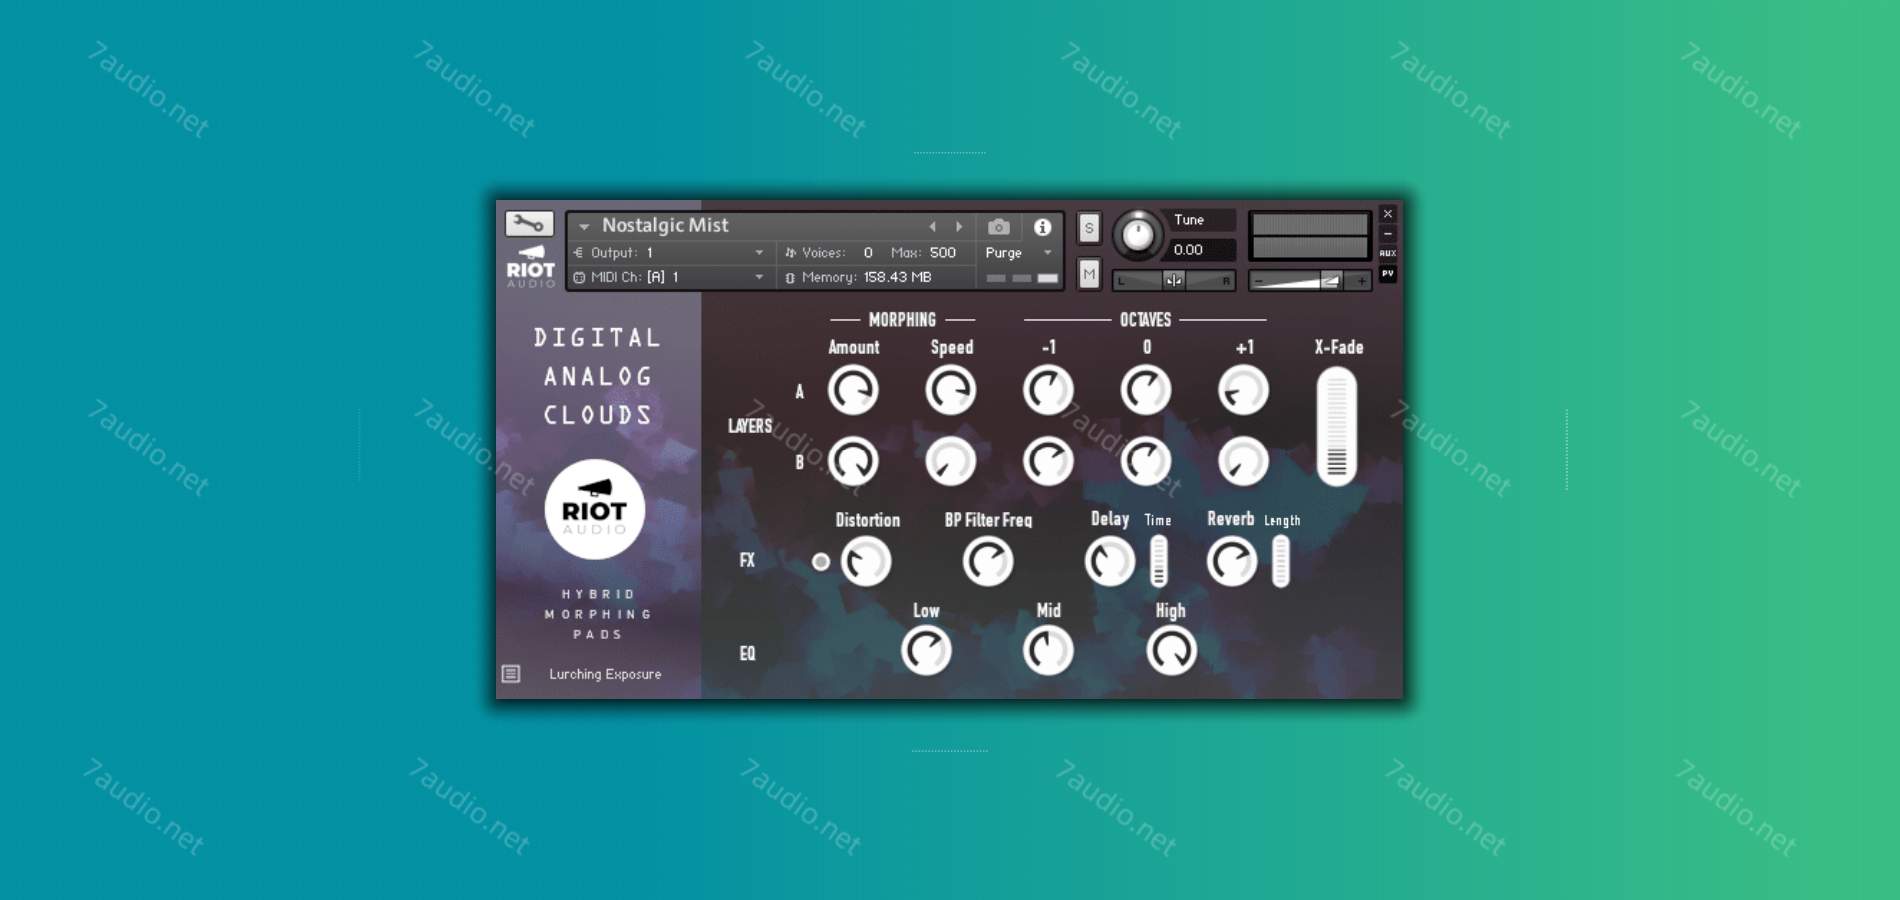Click the round Riot Audio logo badge
Screen dimensions: 1900x900
(595, 510)
